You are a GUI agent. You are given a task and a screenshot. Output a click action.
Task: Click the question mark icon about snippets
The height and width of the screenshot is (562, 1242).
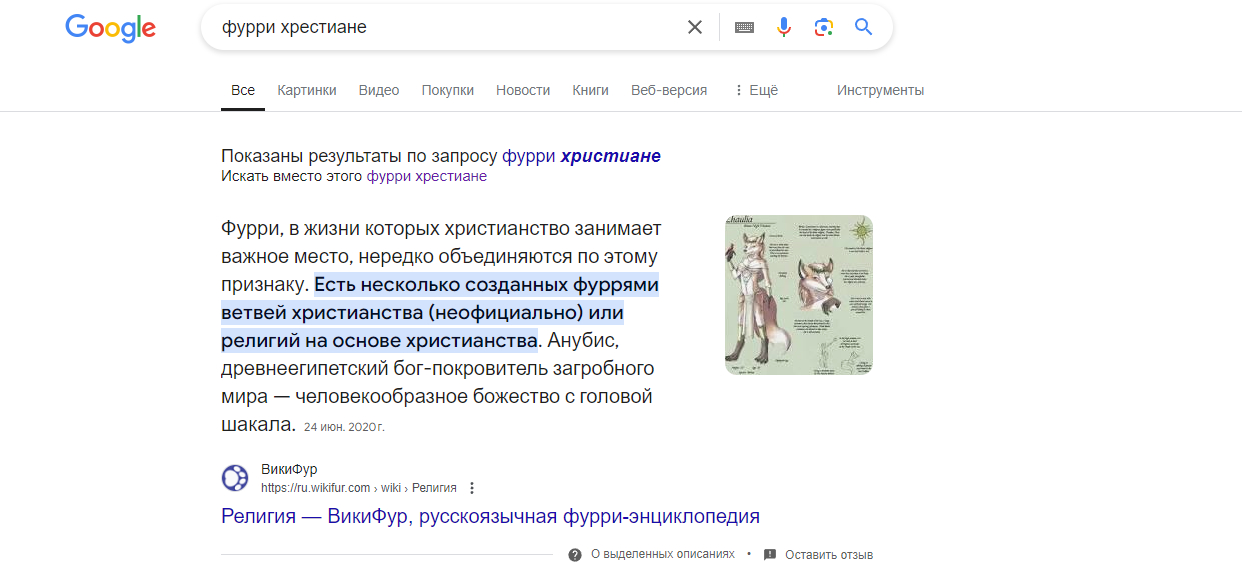pyautogui.click(x=575, y=554)
